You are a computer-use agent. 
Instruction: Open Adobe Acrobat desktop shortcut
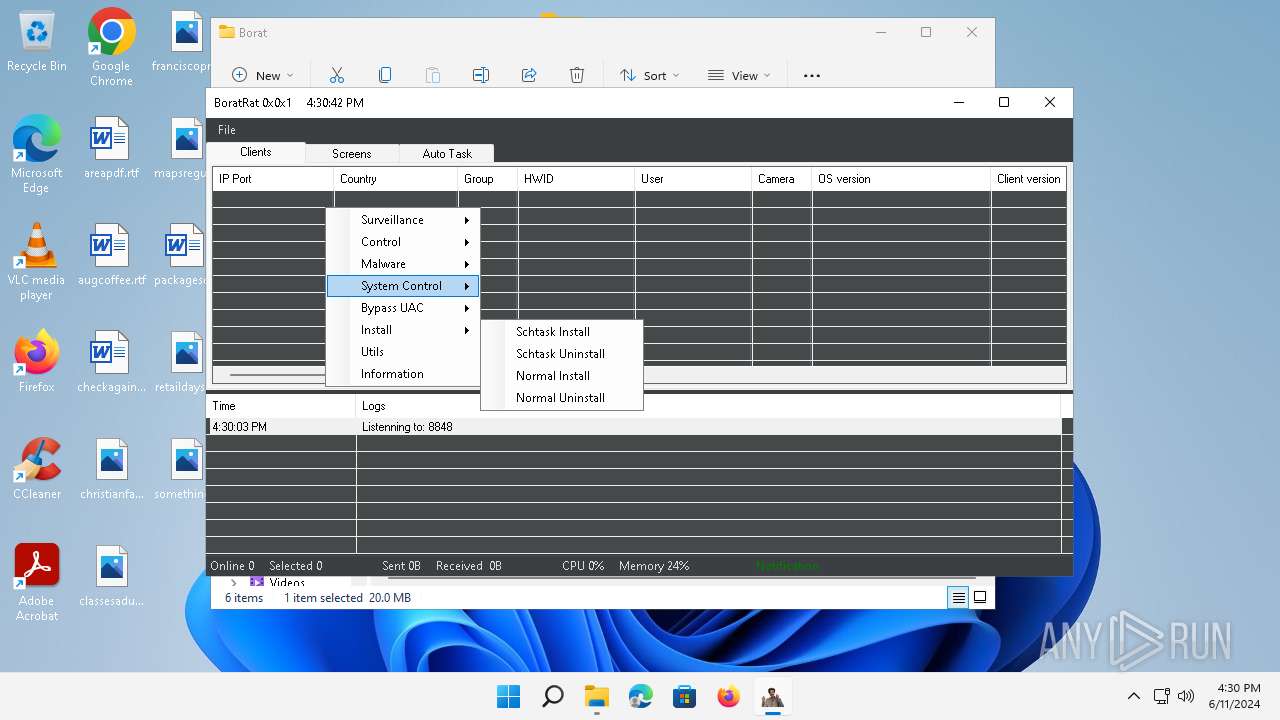pos(37,583)
